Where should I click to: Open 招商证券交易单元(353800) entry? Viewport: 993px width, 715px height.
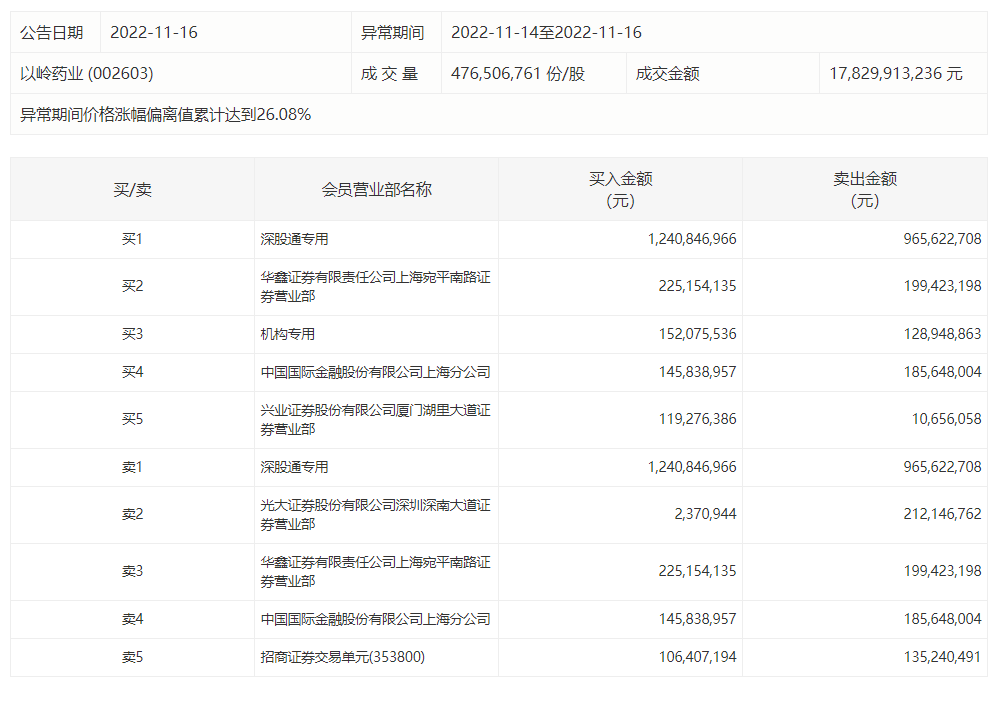coord(349,657)
